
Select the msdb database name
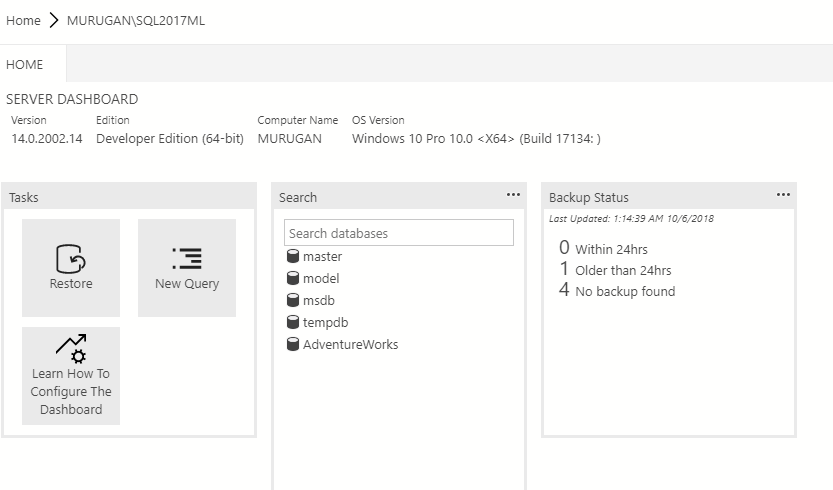pyautogui.click(x=319, y=301)
